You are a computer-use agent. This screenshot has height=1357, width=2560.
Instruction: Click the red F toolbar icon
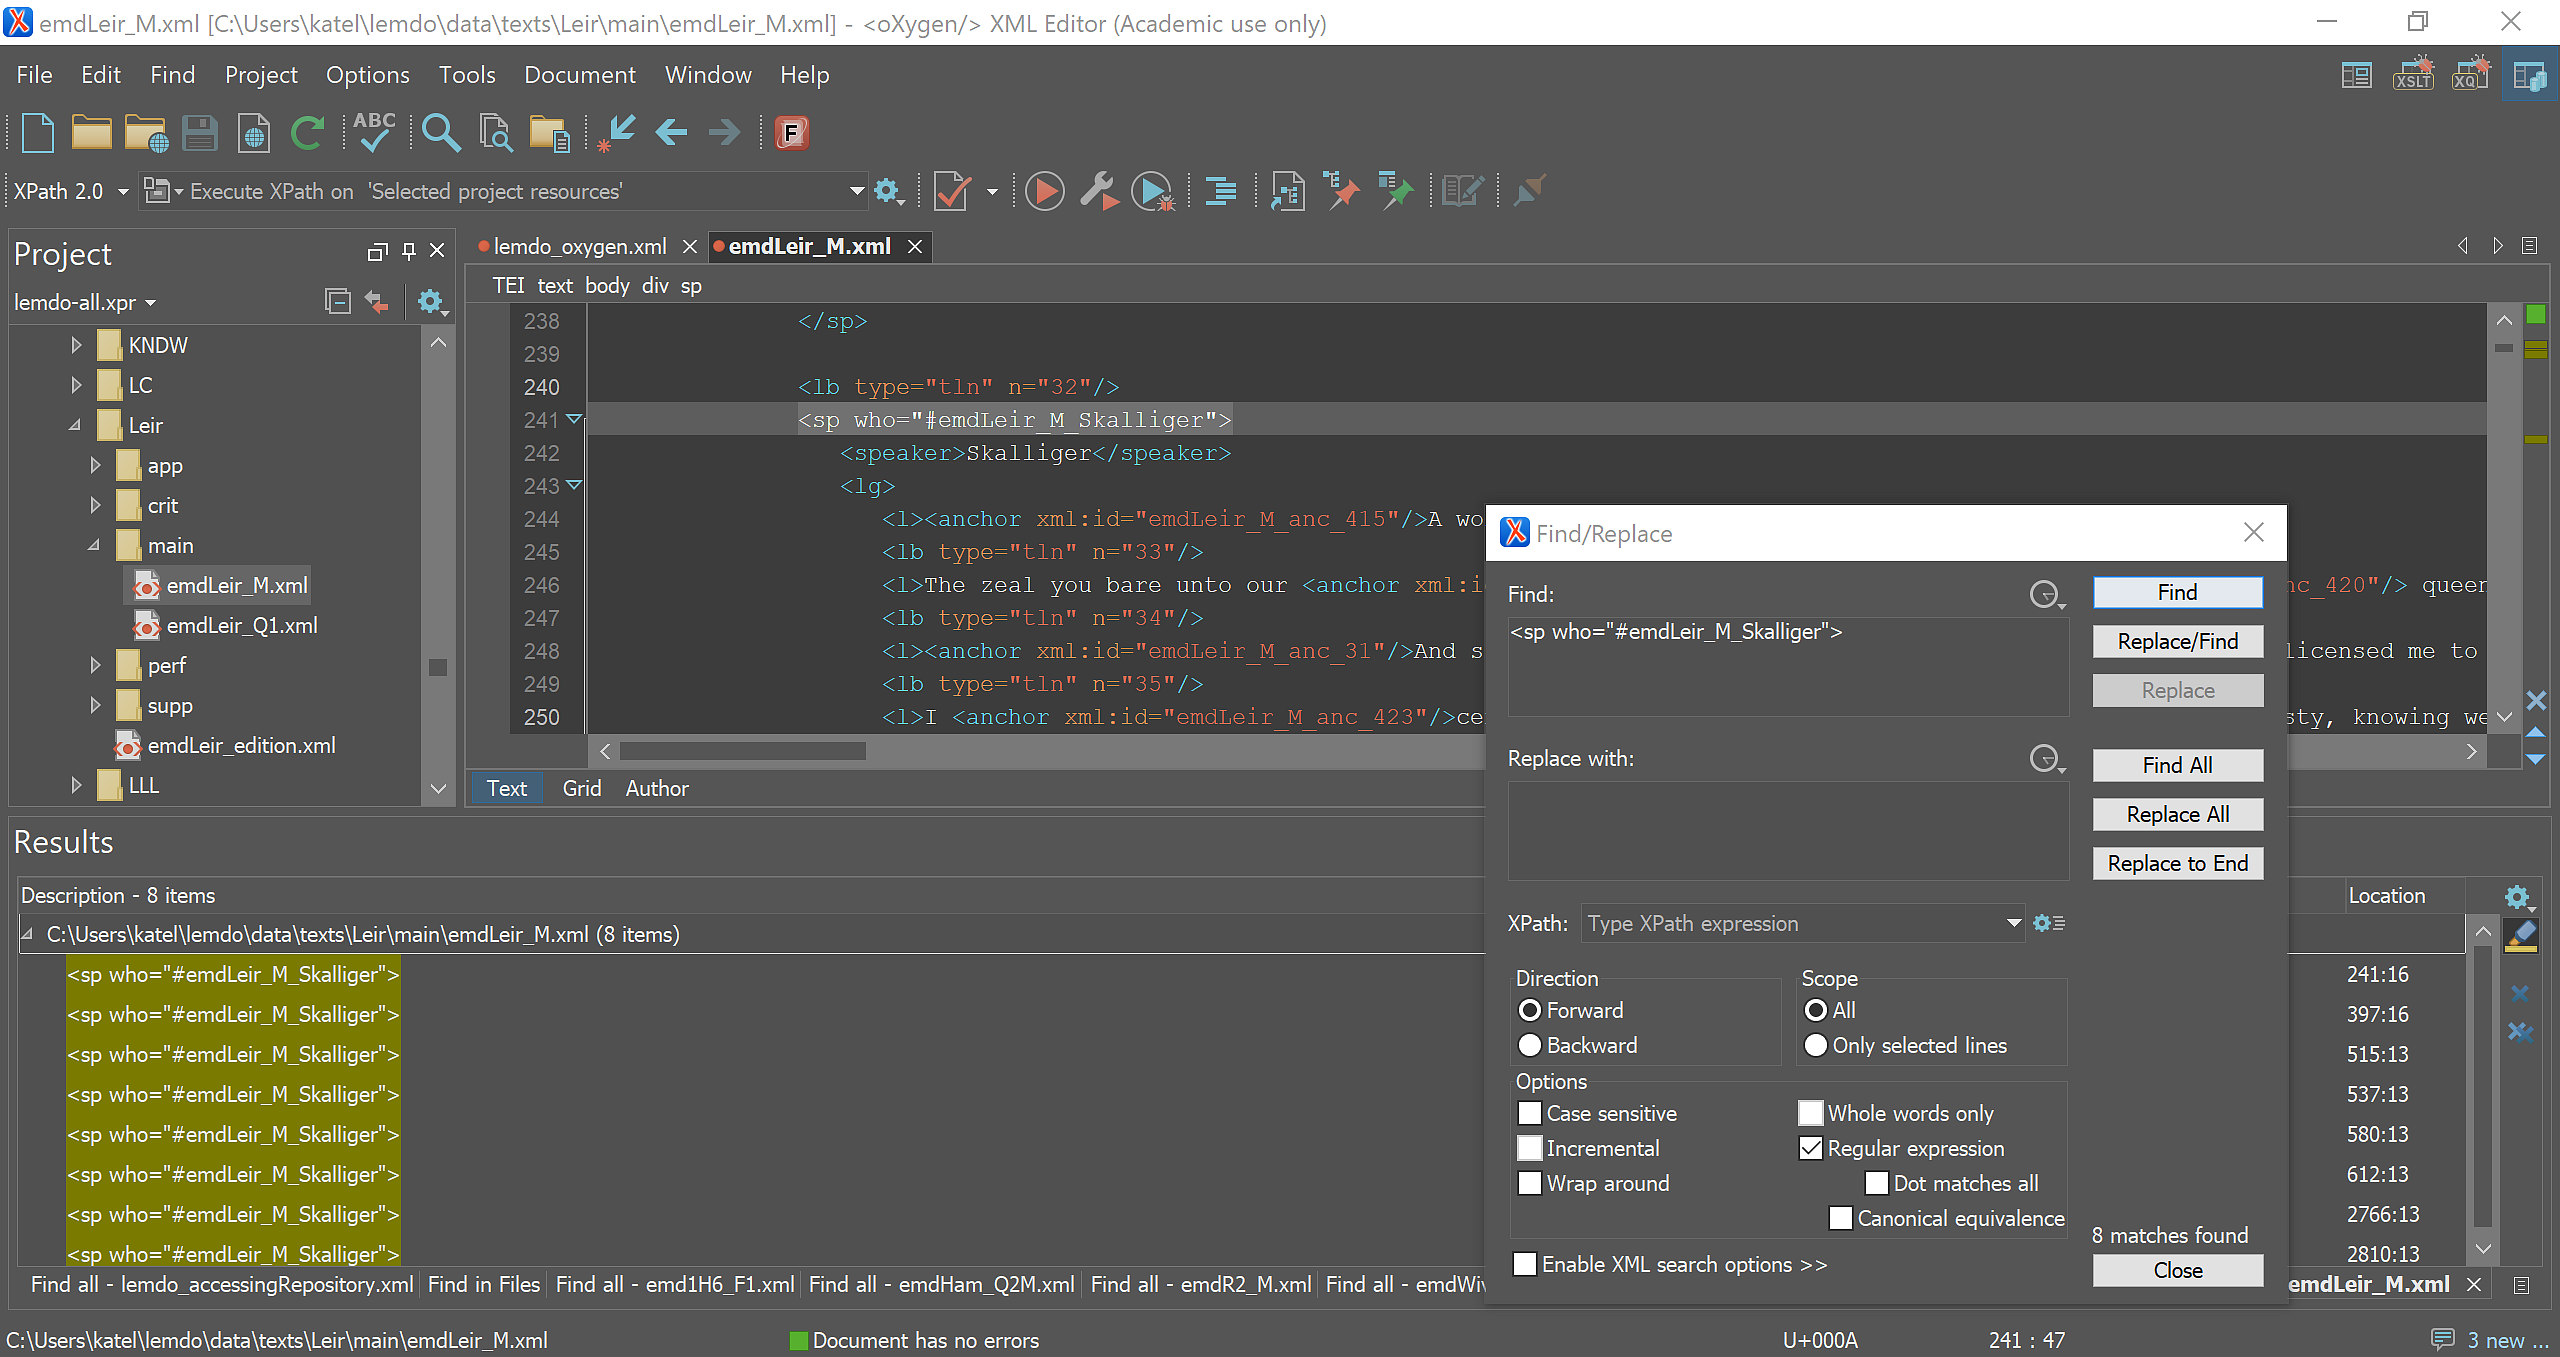[x=791, y=132]
